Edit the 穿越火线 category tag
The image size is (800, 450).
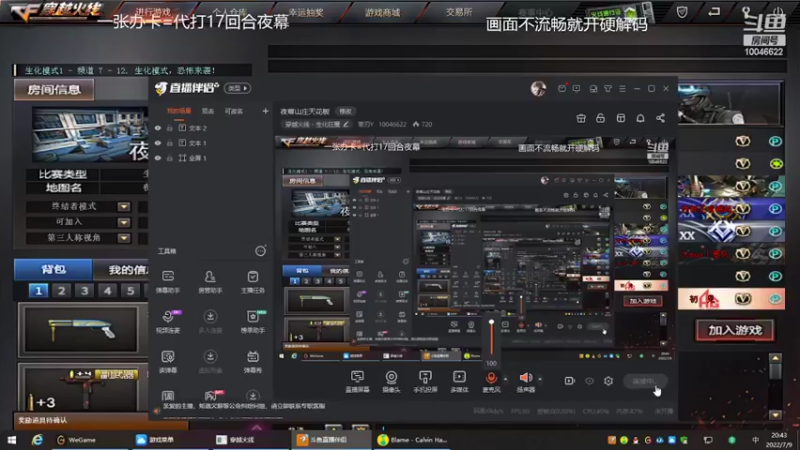tap(317, 124)
